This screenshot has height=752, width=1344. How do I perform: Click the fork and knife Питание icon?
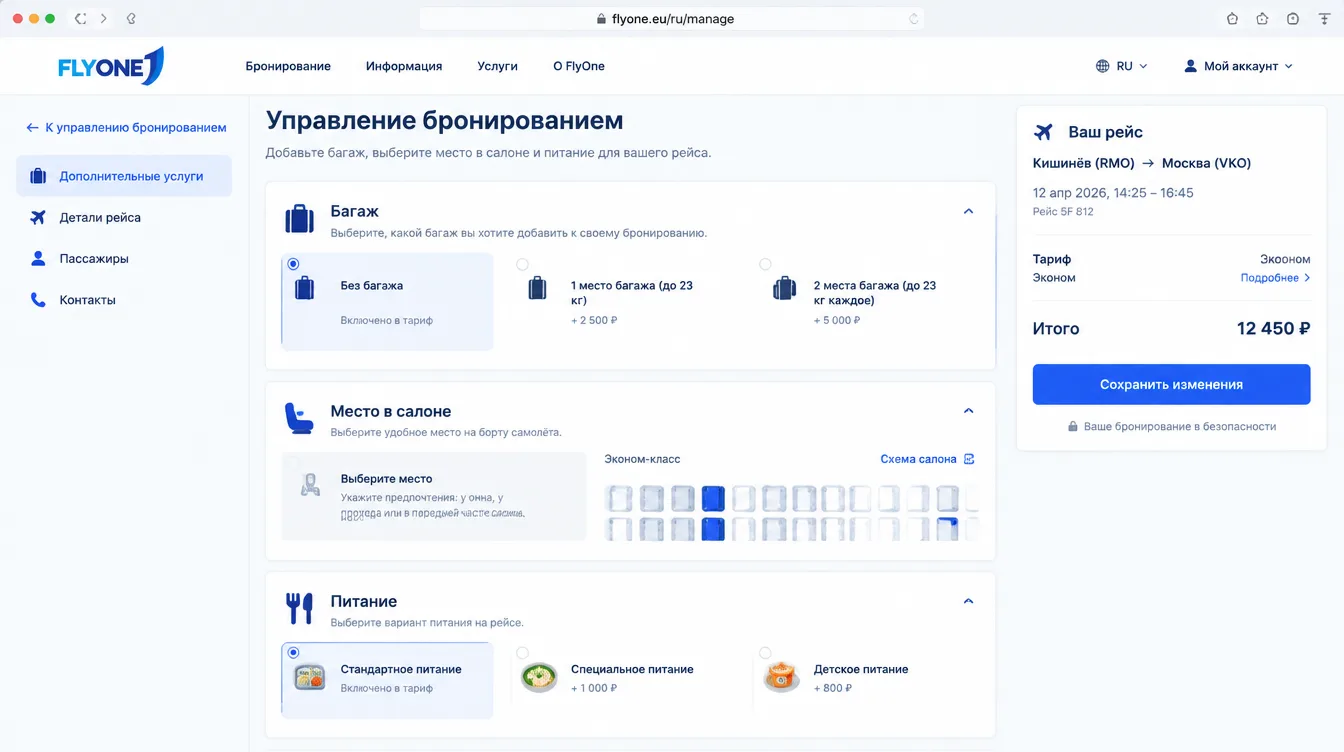299,607
